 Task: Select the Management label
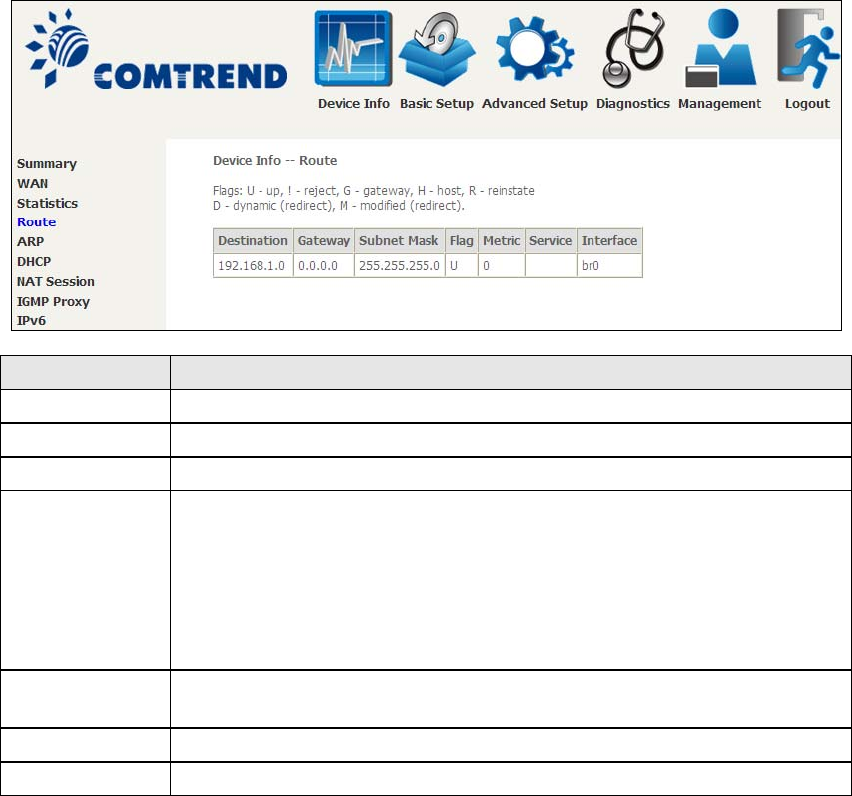click(x=719, y=104)
